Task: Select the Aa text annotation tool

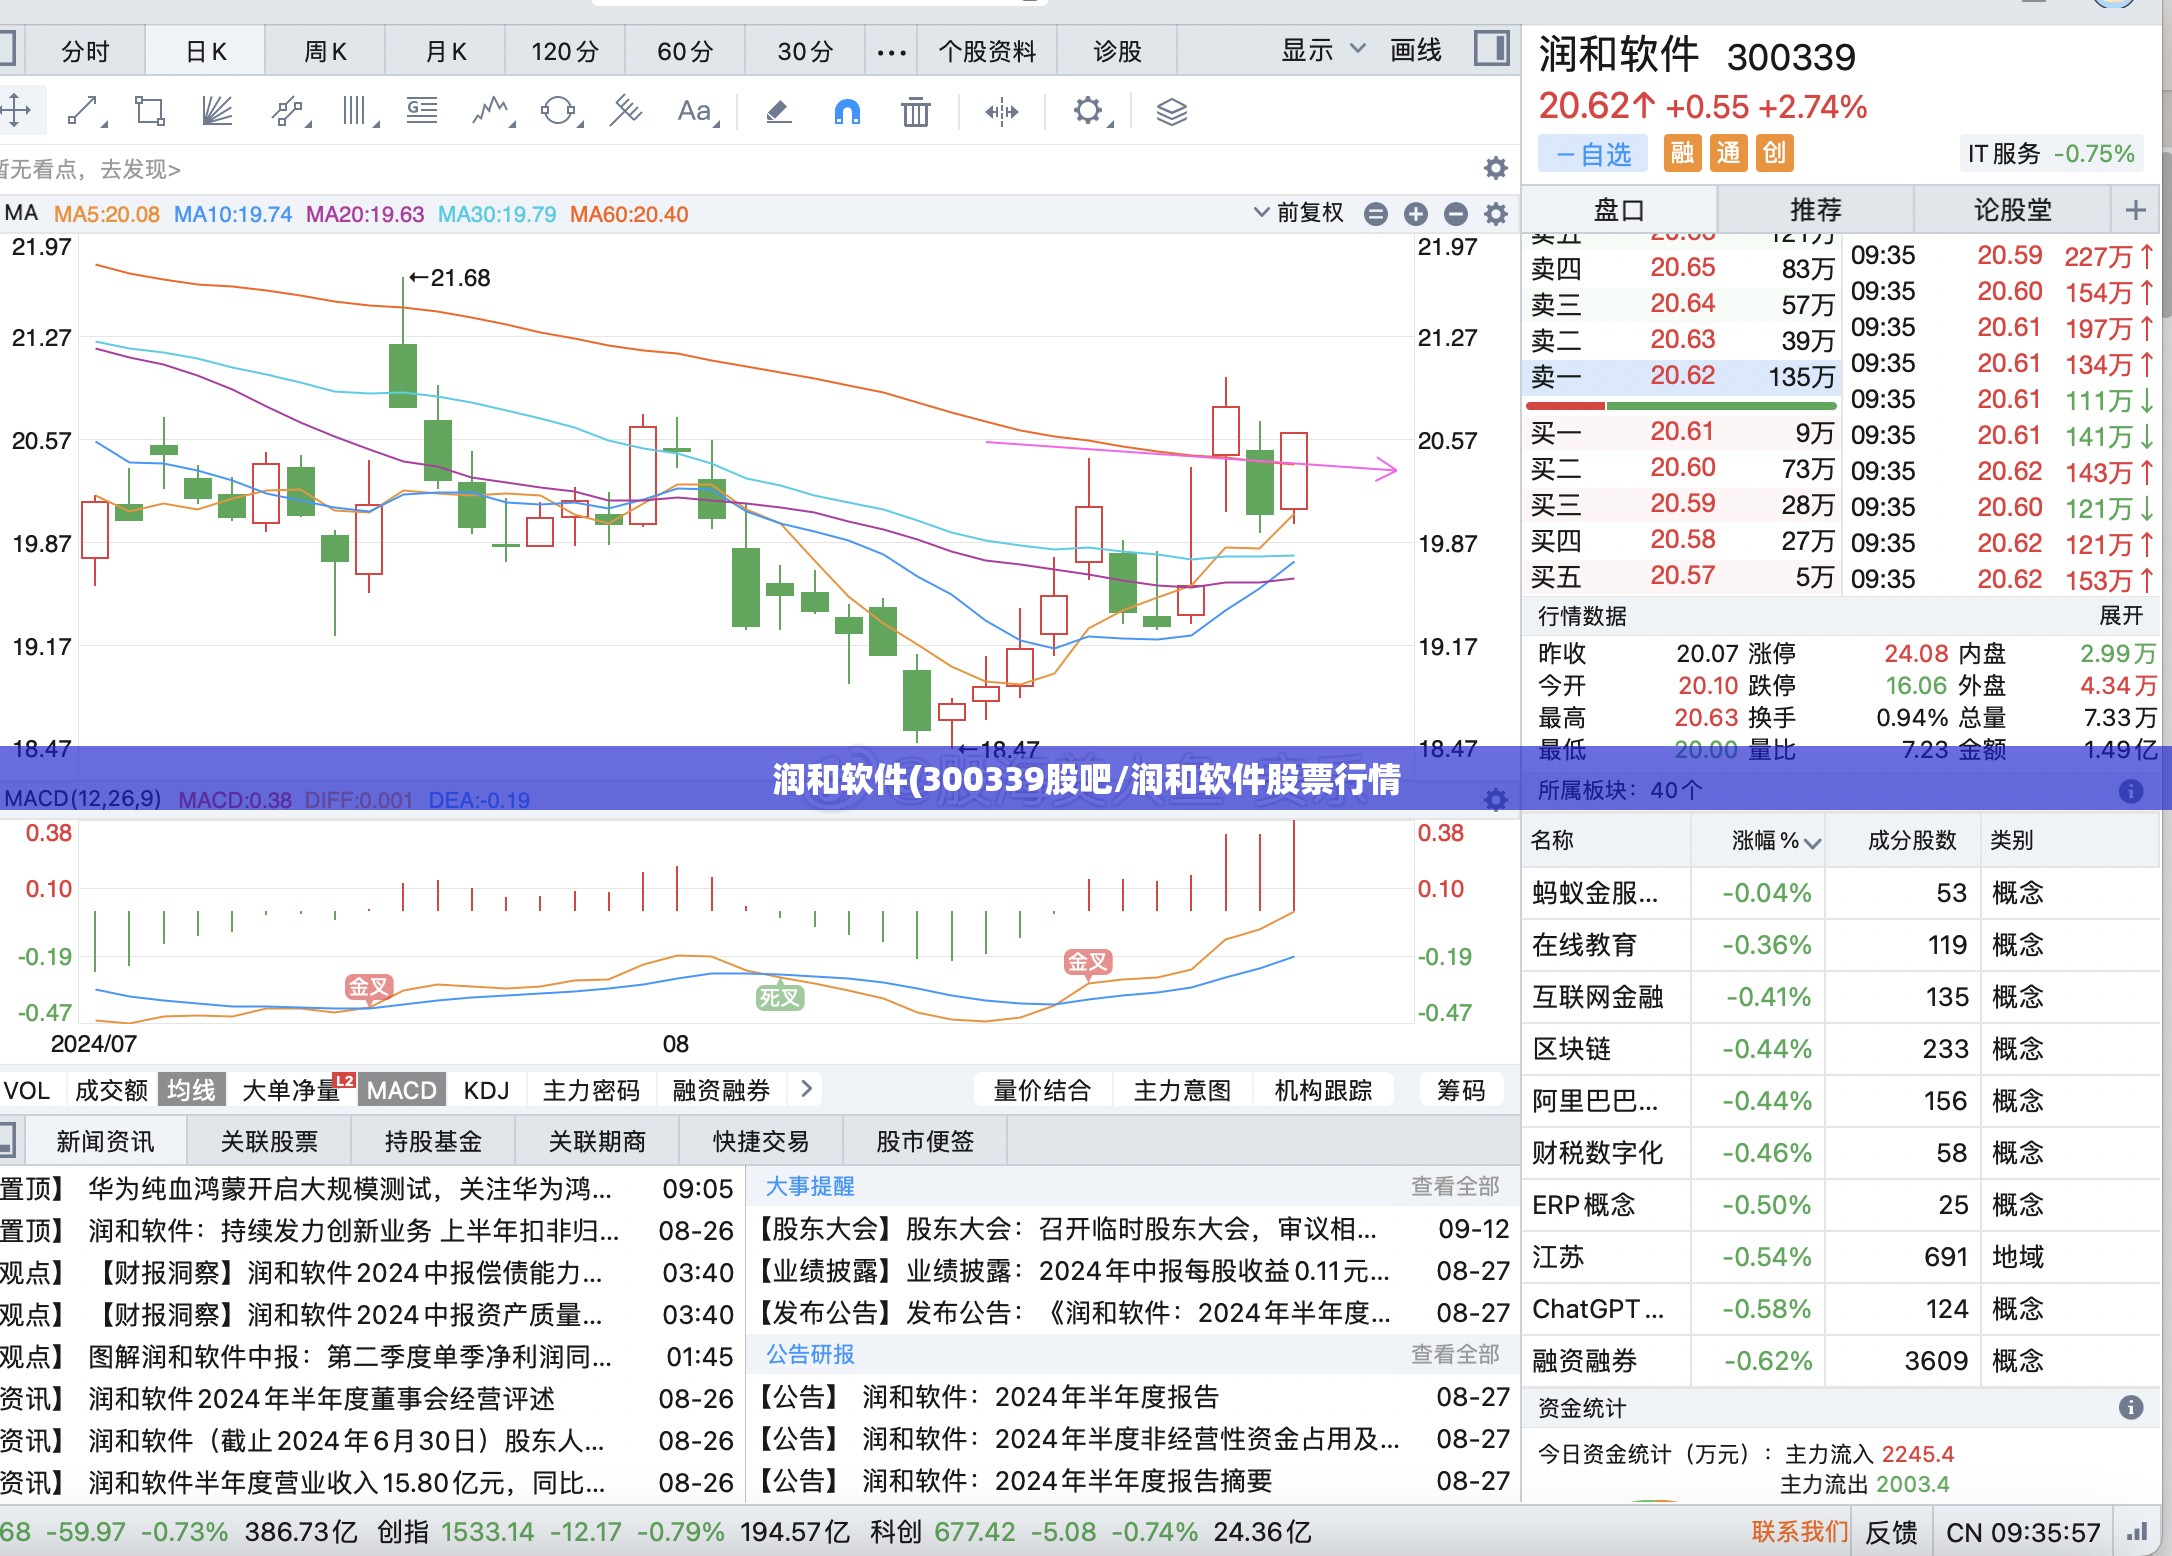Action: [x=697, y=111]
